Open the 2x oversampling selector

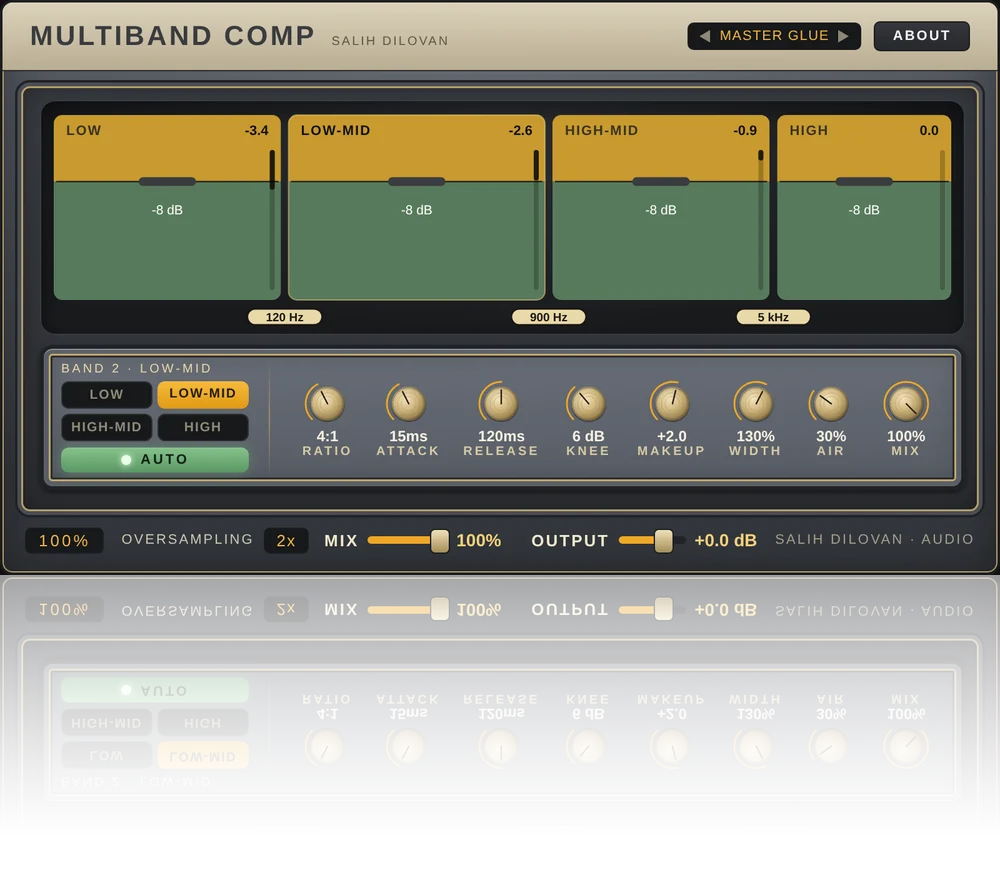point(286,541)
